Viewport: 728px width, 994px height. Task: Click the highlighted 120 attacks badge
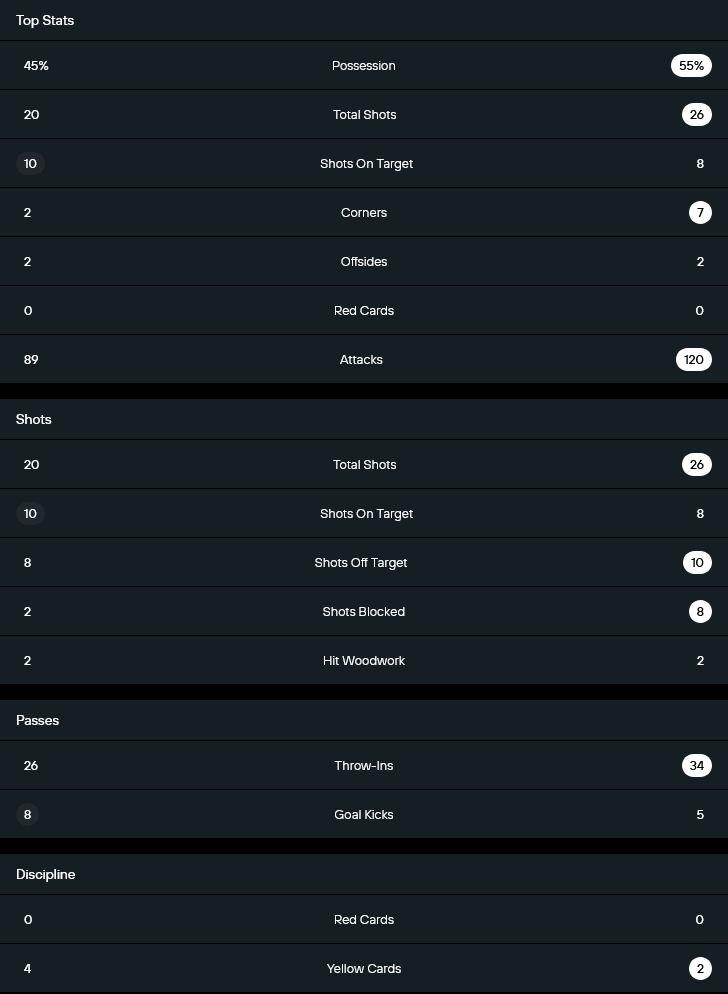tap(694, 360)
